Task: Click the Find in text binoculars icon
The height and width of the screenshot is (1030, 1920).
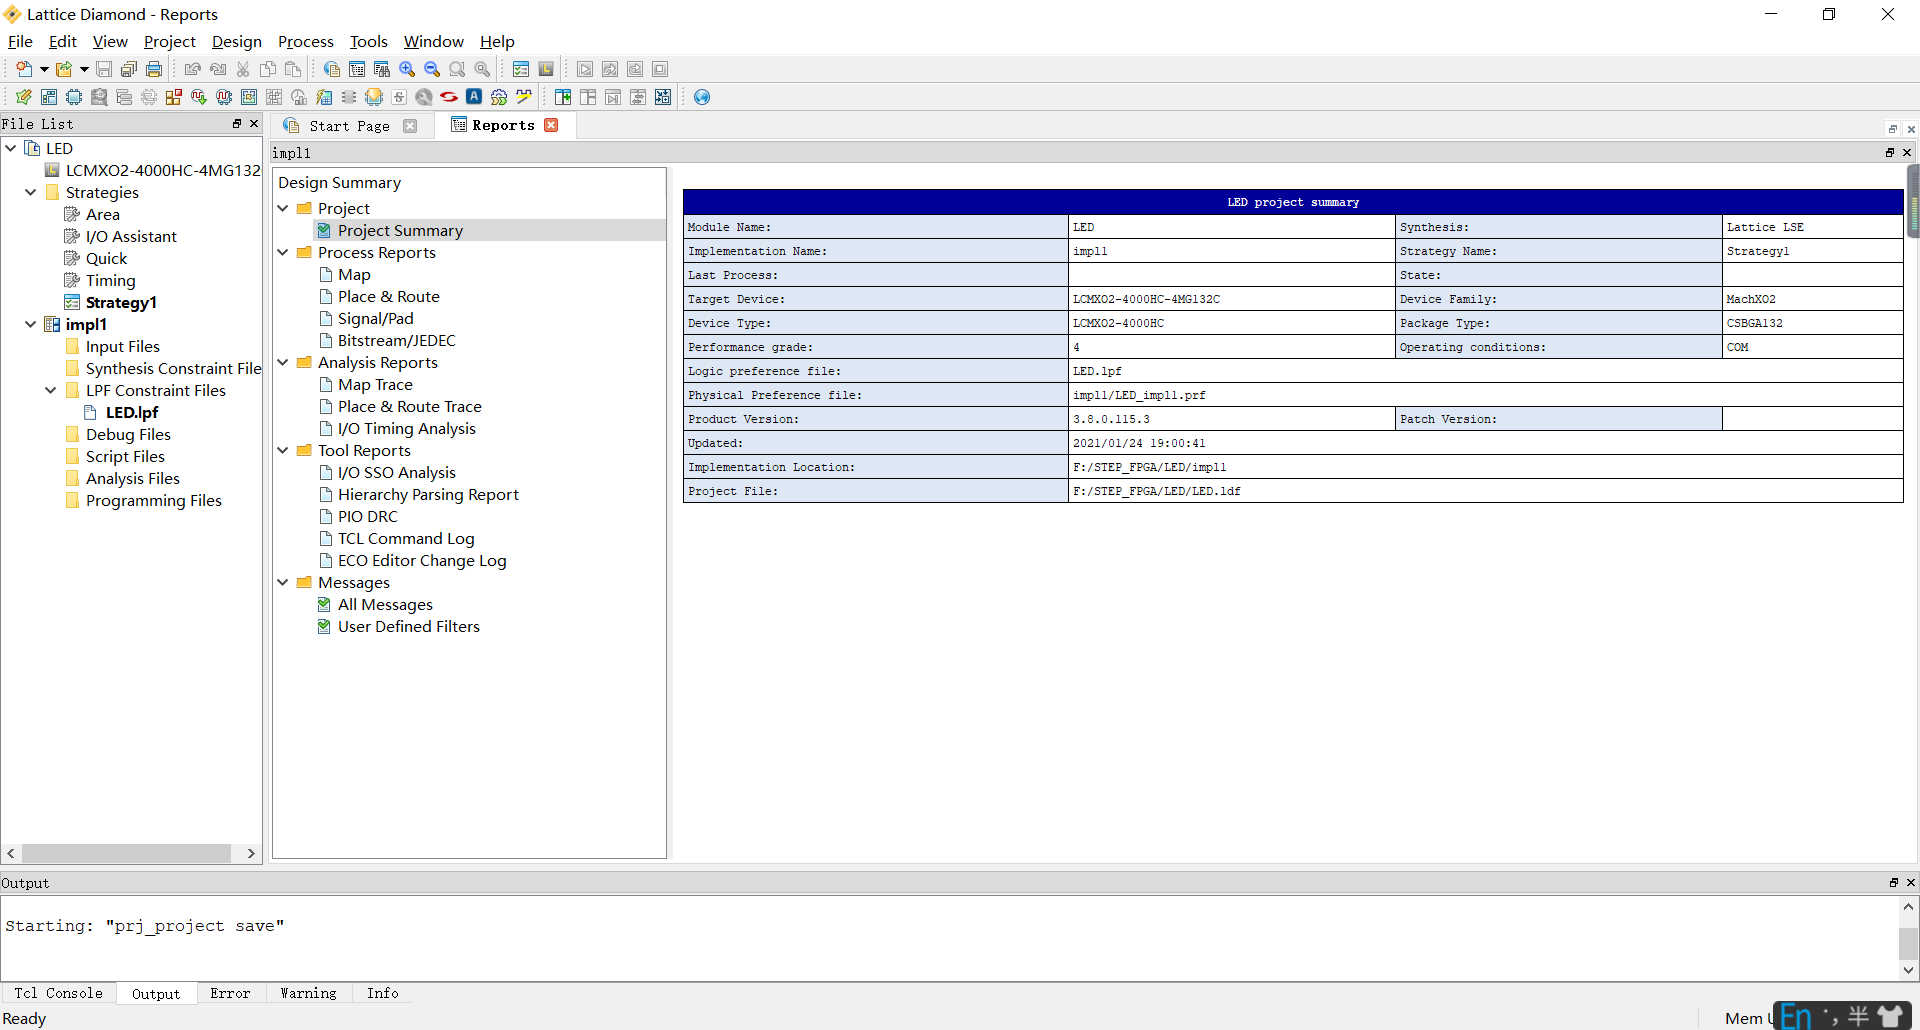Action: (x=382, y=69)
